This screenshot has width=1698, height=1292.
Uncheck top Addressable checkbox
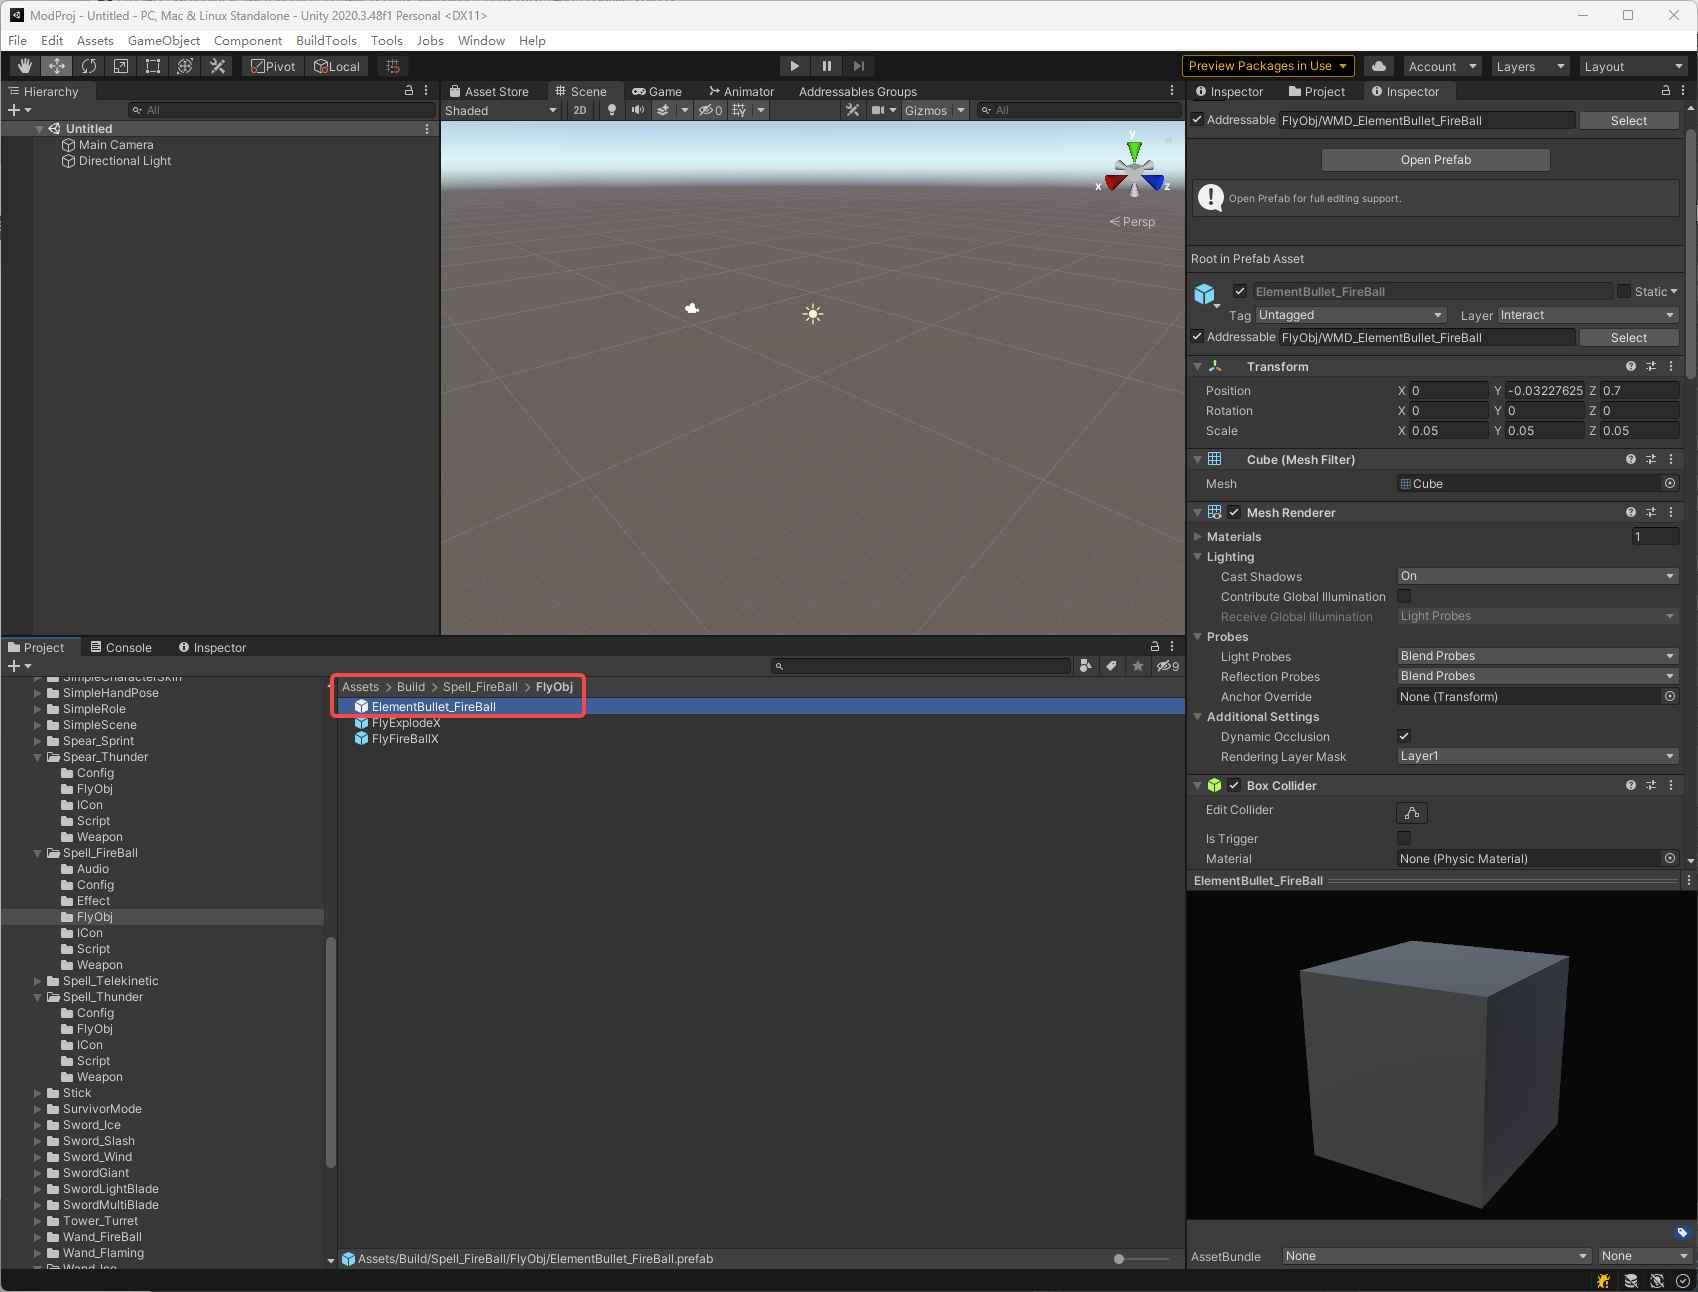(x=1197, y=120)
